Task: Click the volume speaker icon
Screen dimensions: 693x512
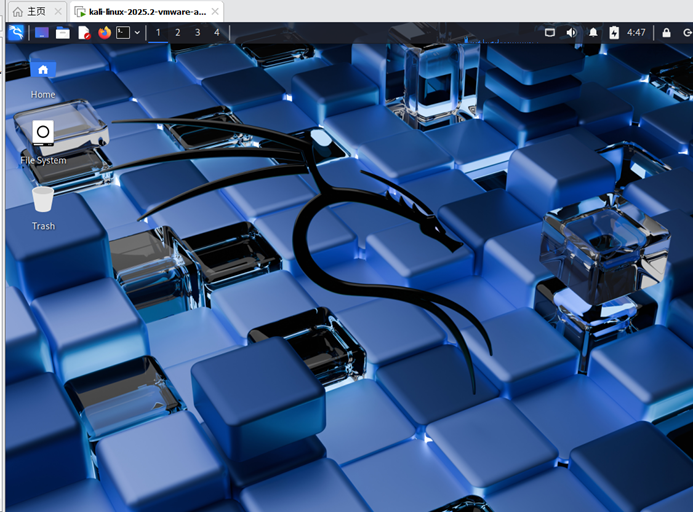Action: [x=571, y=33]
